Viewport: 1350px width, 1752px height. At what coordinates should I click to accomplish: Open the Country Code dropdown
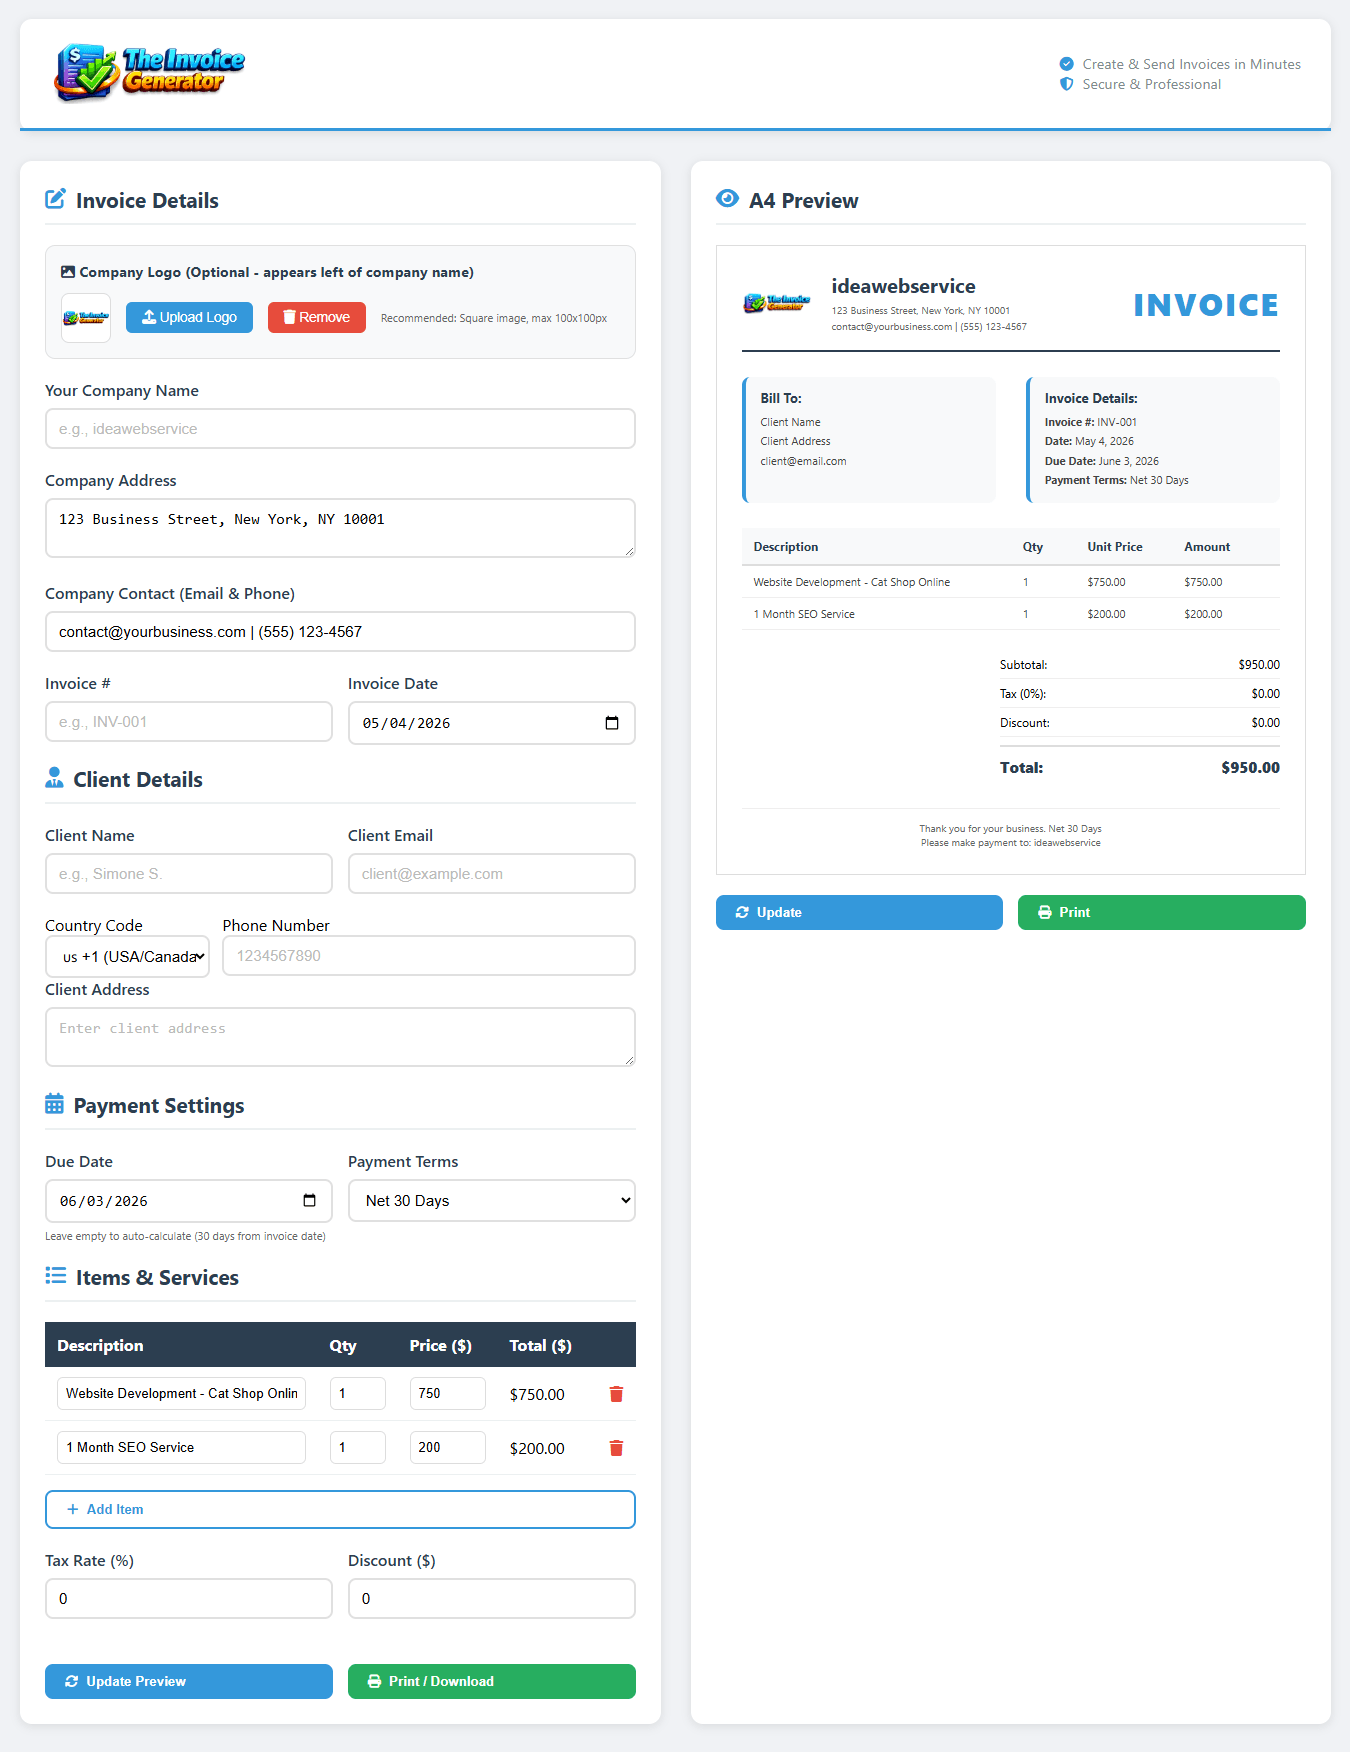[x=127, y=956]
